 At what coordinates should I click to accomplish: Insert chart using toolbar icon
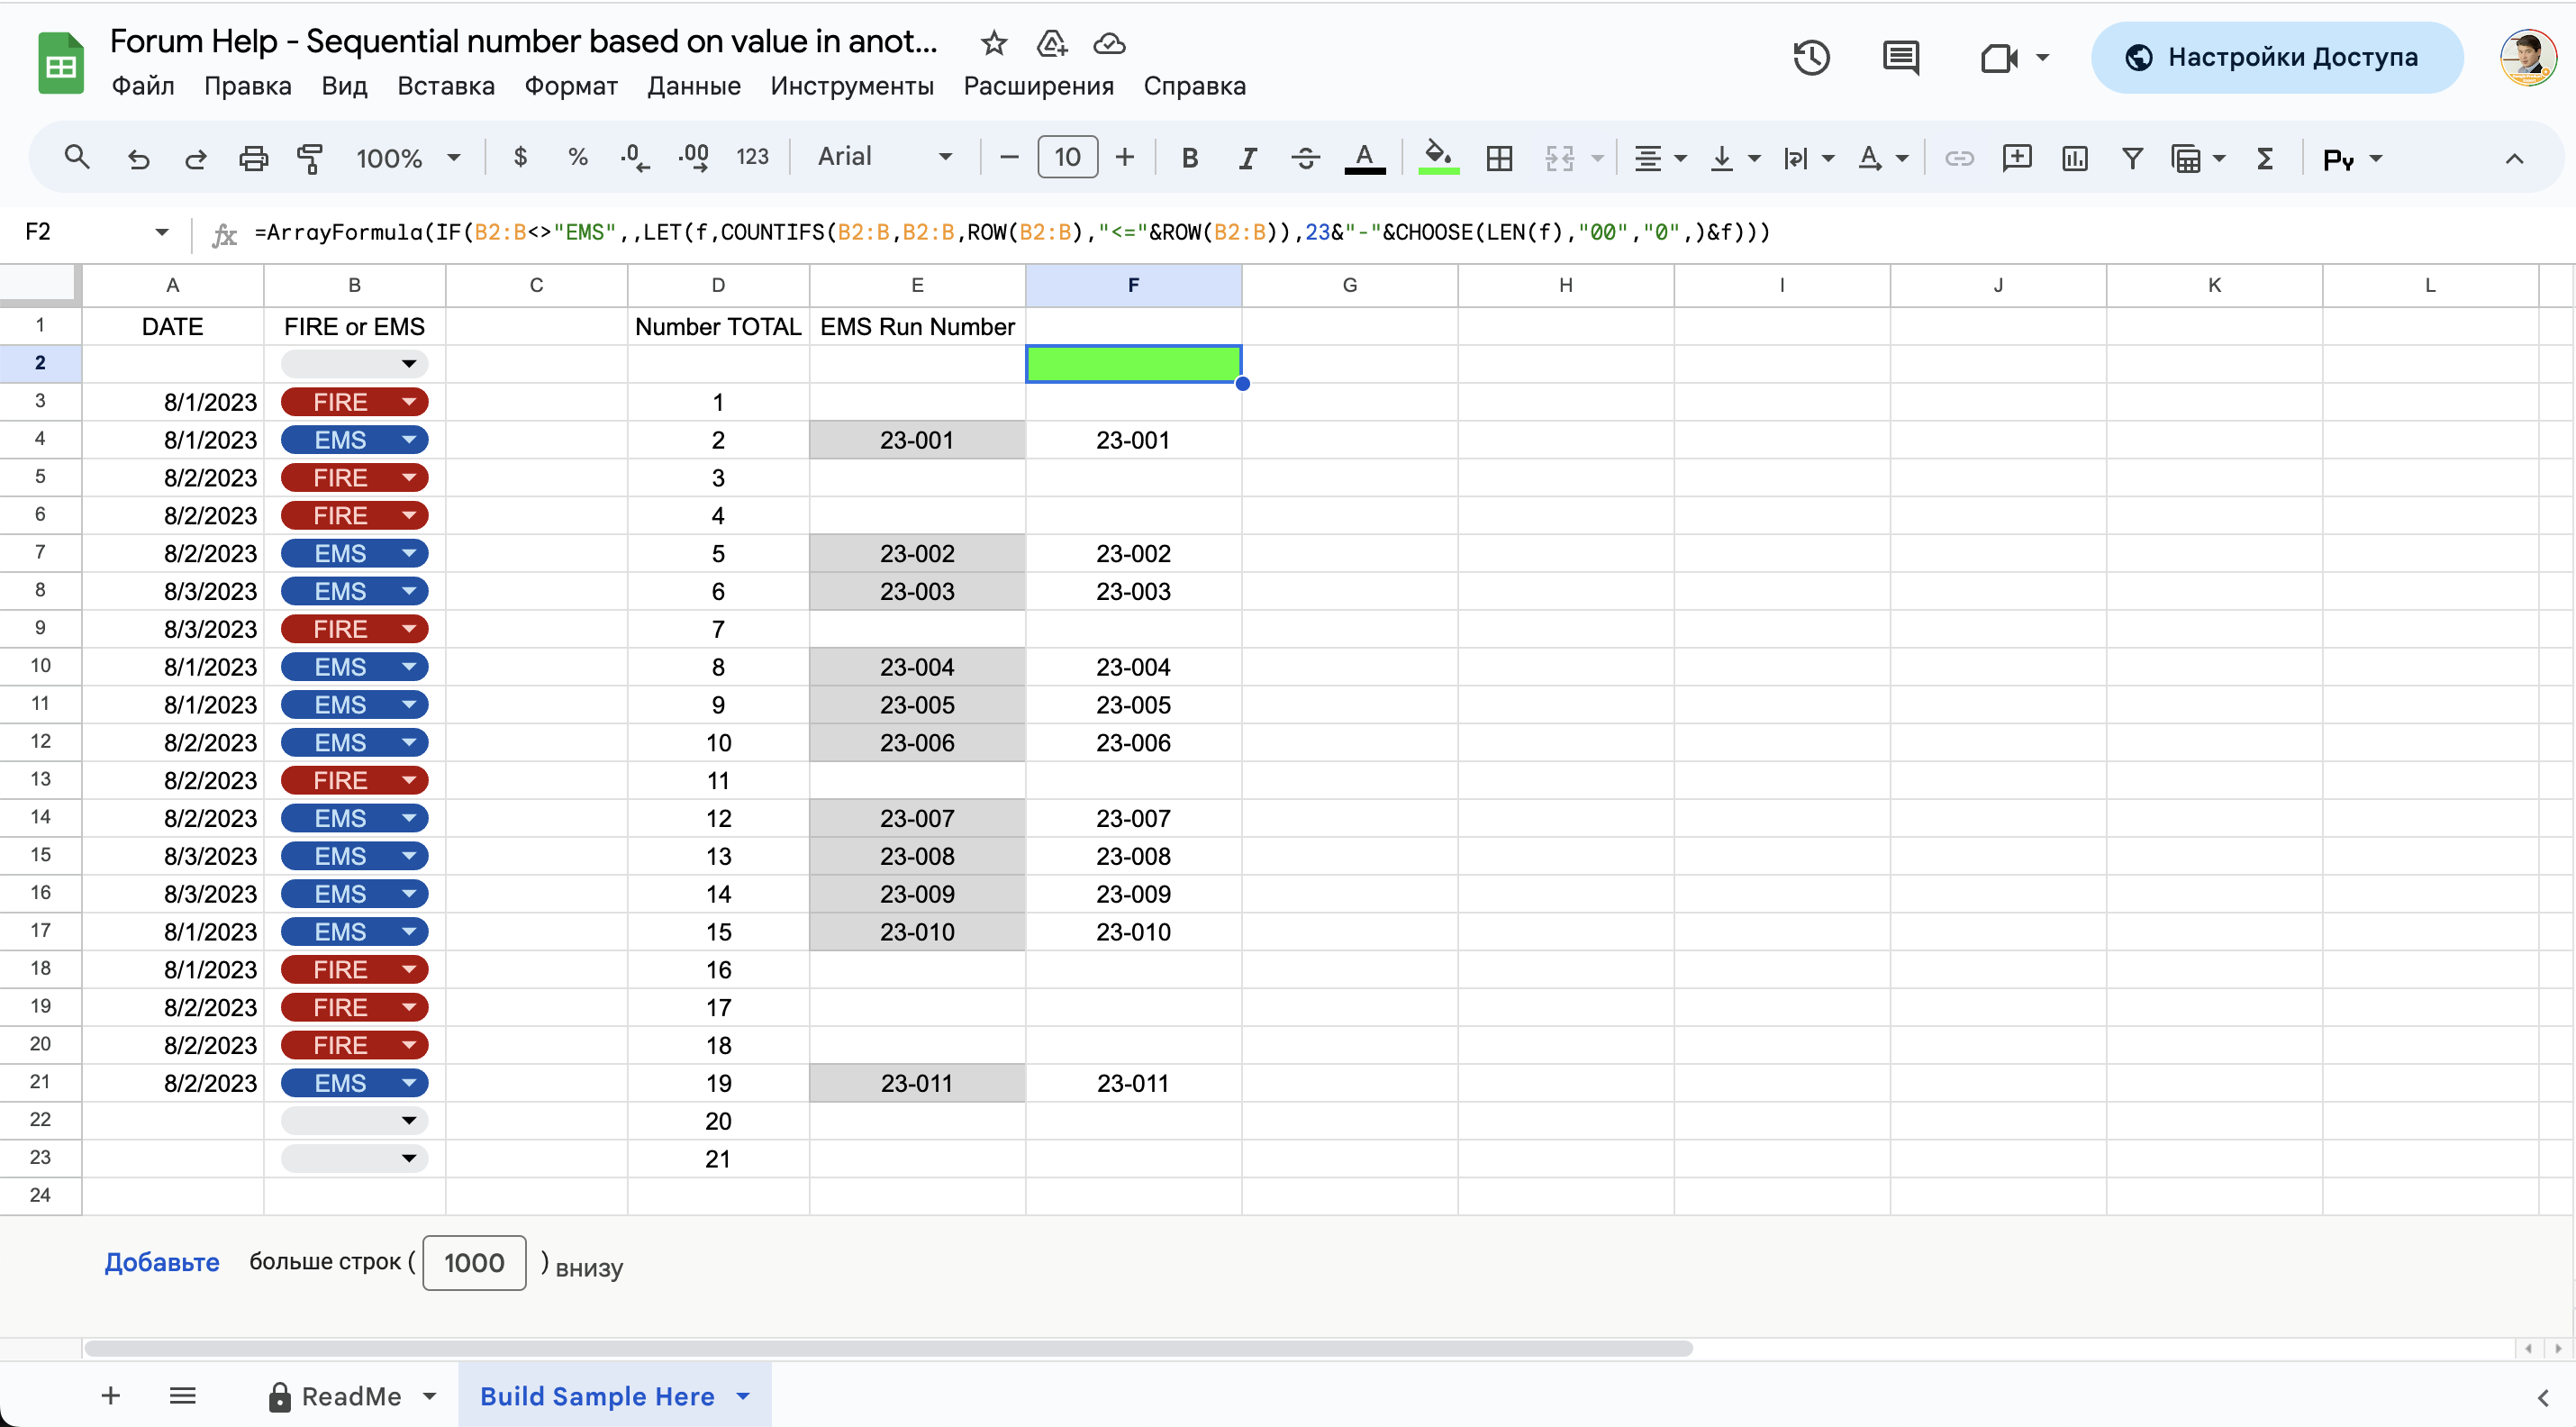2075,158
